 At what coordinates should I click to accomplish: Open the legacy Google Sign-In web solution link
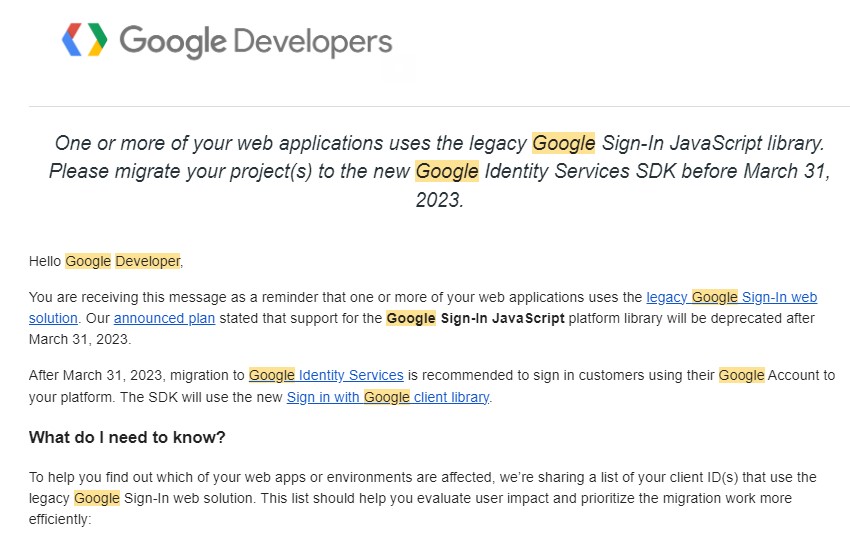pos(731,297)
